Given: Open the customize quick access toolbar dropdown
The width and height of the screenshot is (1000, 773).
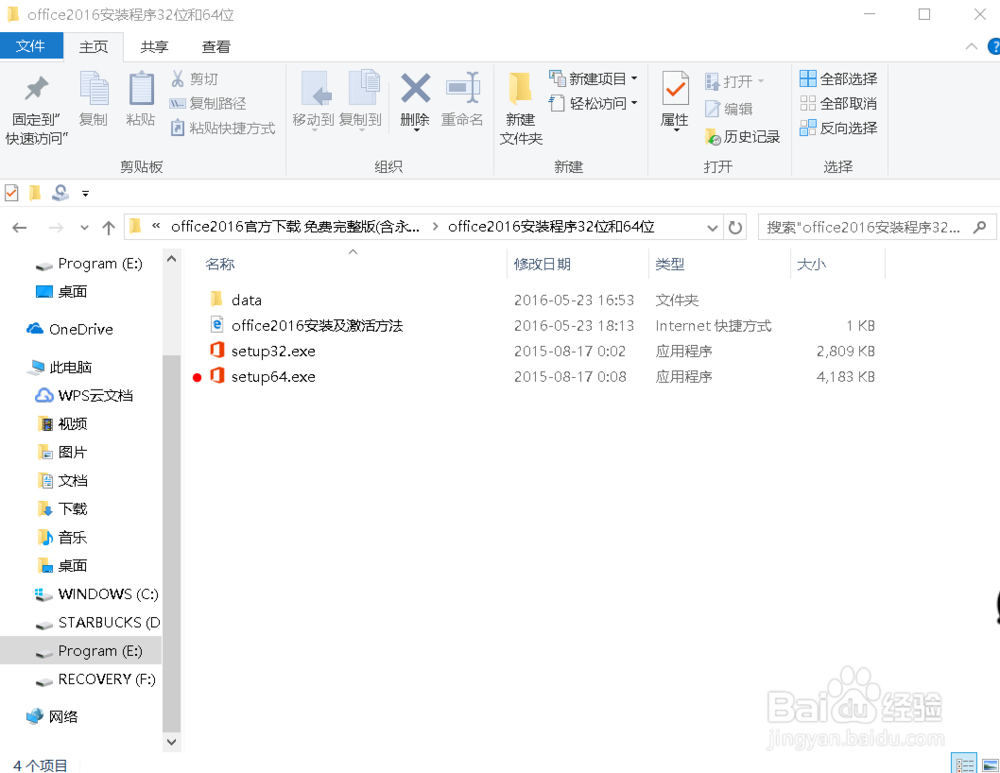Looking at the screenshot, I should [85, 193].
